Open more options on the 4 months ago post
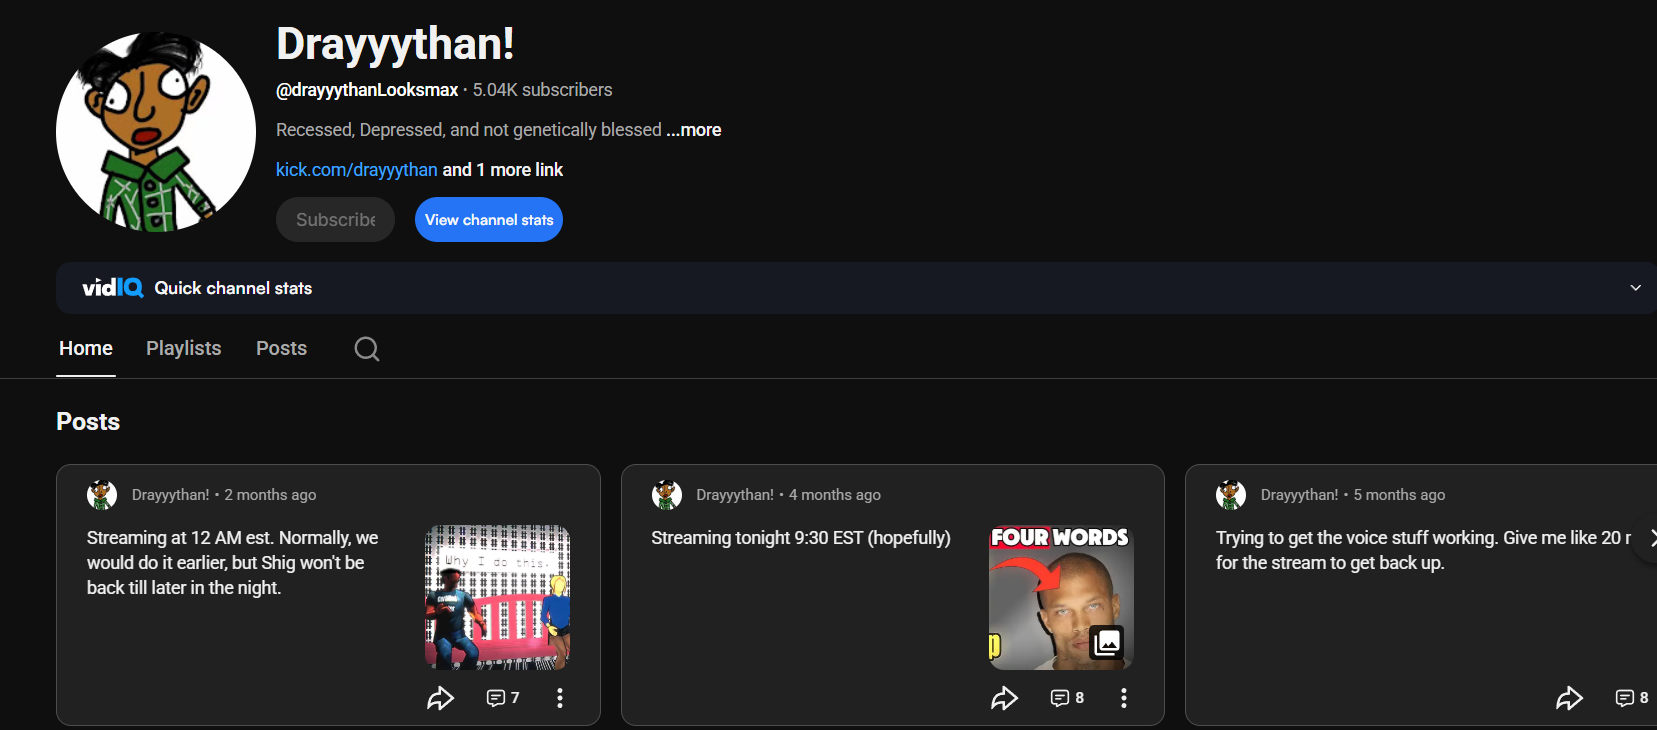 [1124, 698]
